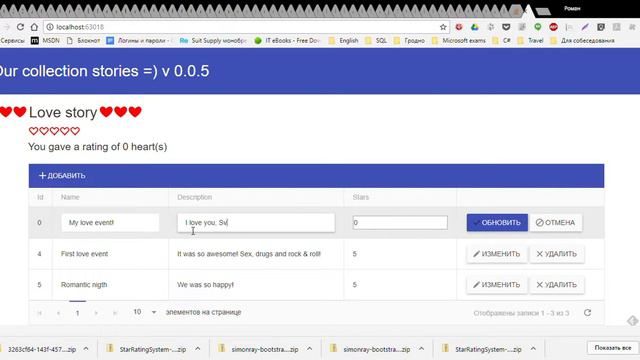Open the Microsoft exams bookmarks folder

coord(459,40)
